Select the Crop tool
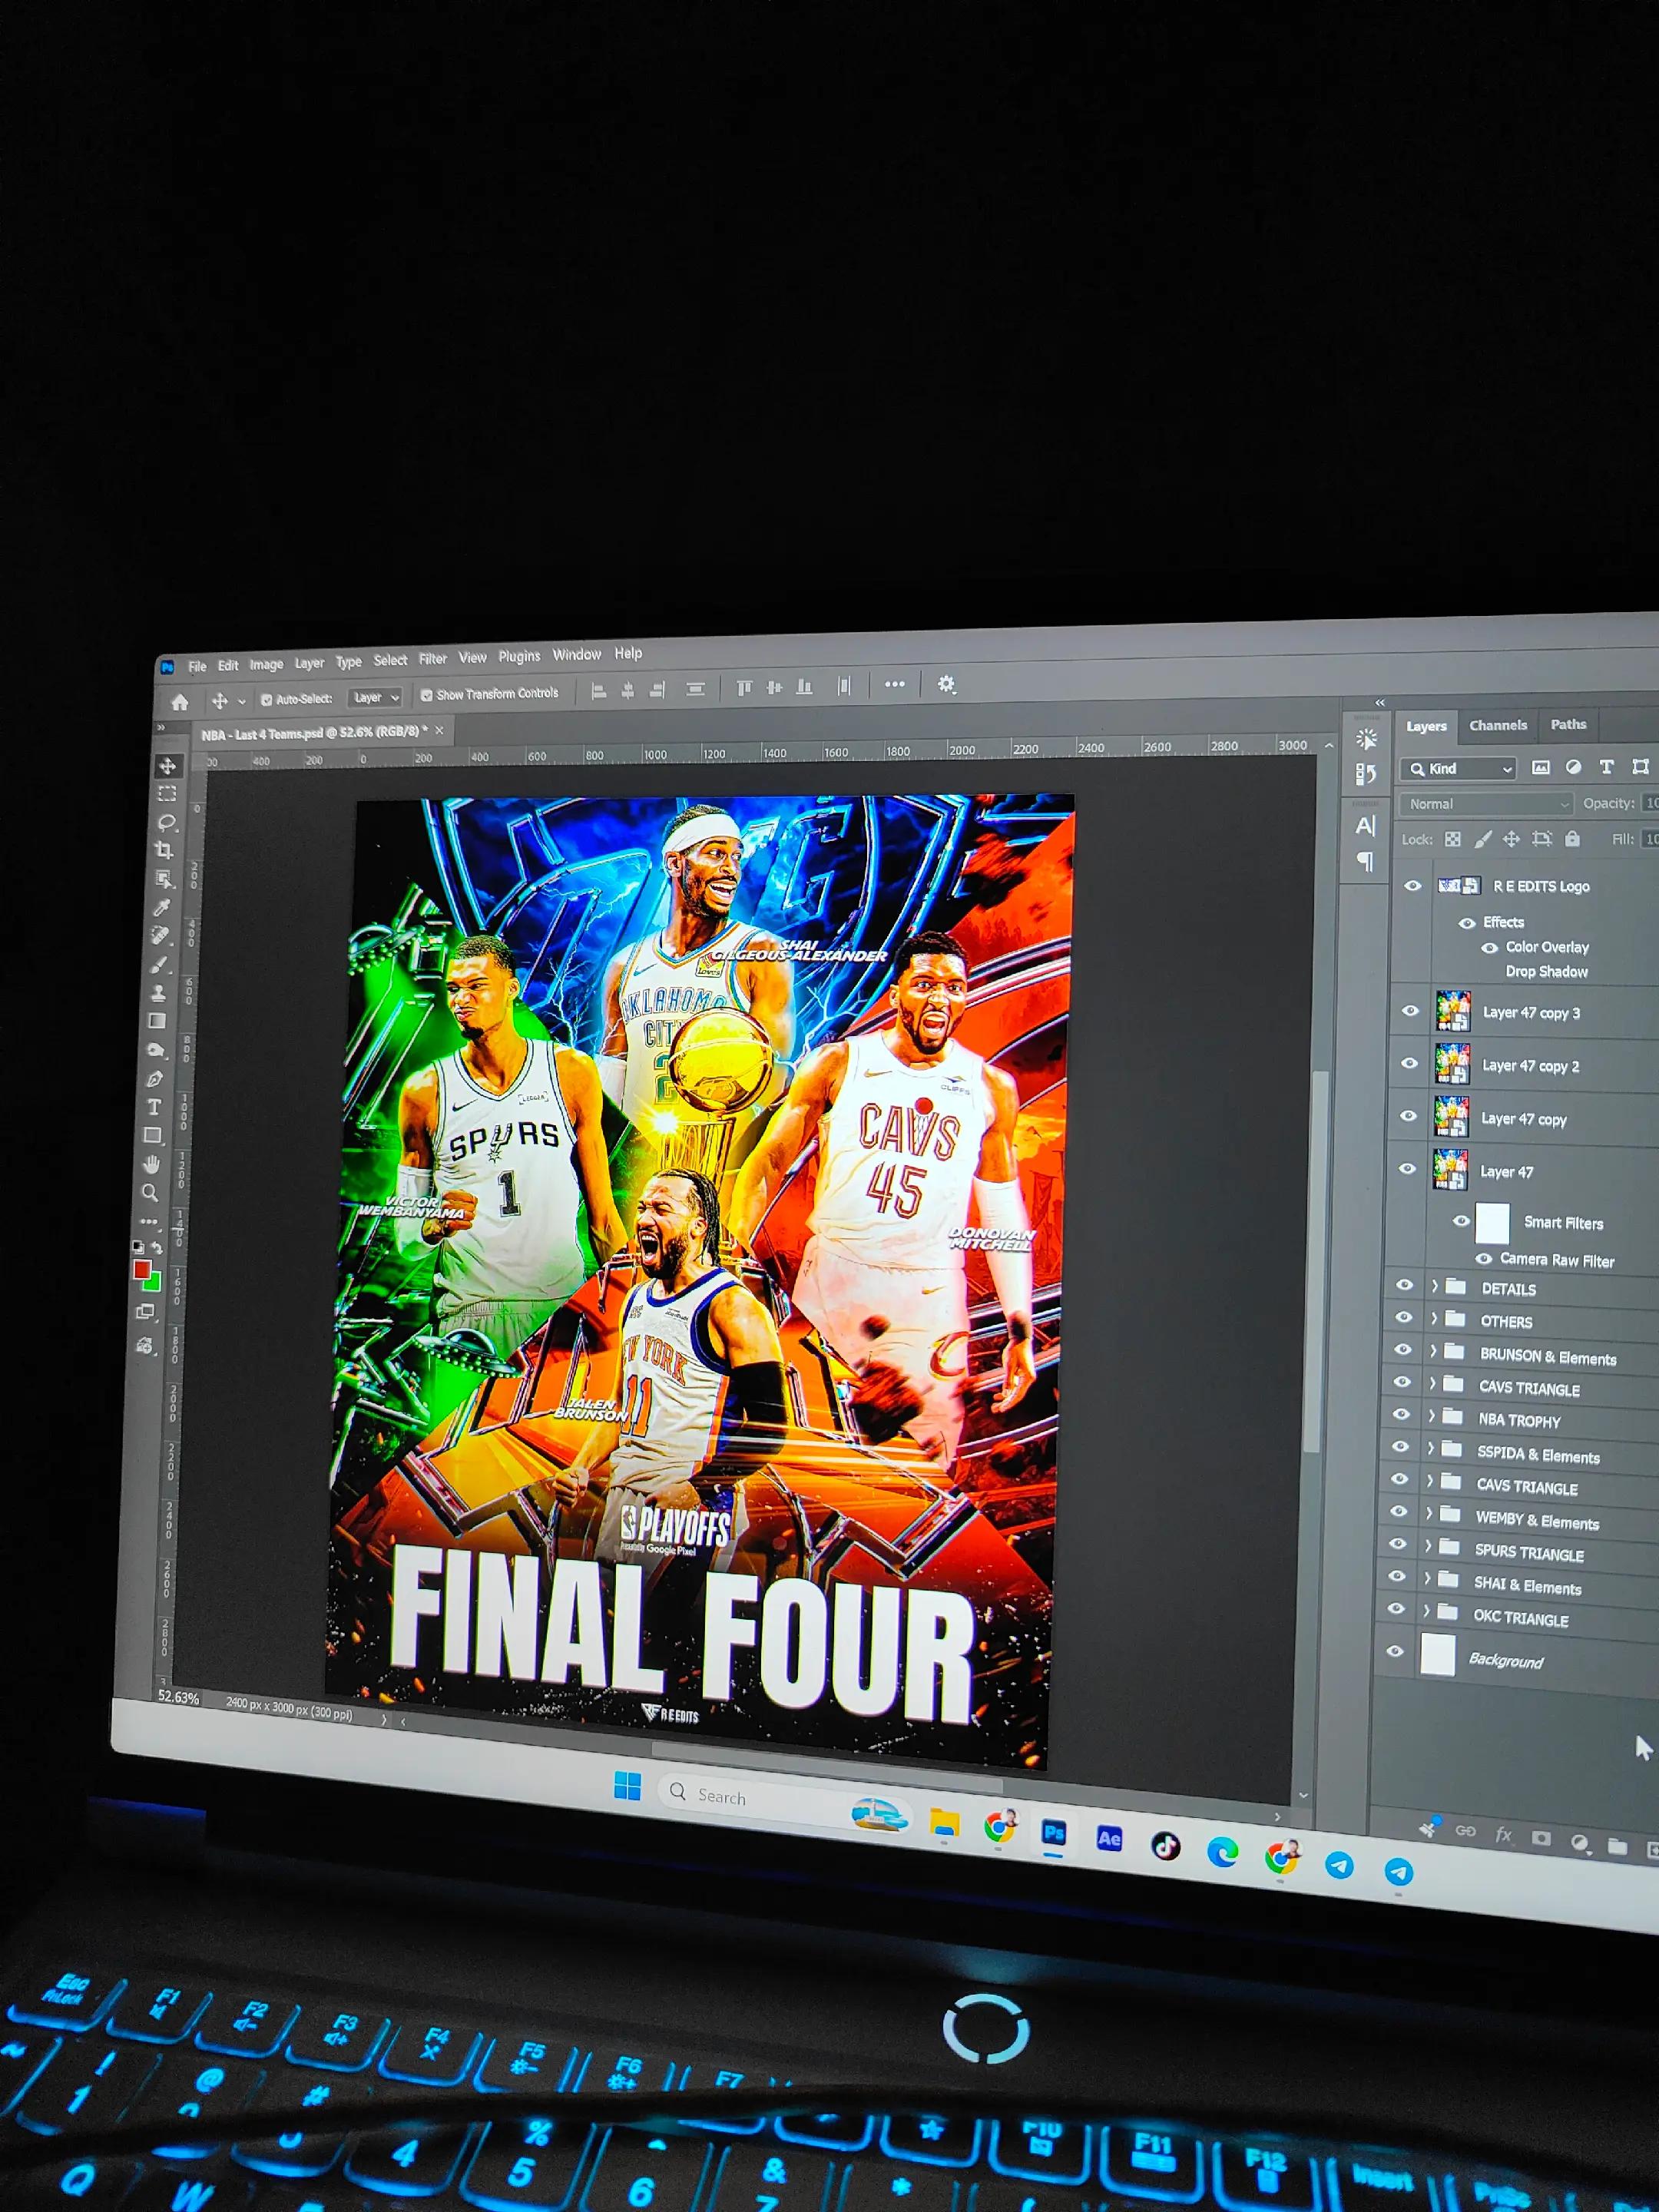This screenshot has height=2212, width=1659. (164, 851)
